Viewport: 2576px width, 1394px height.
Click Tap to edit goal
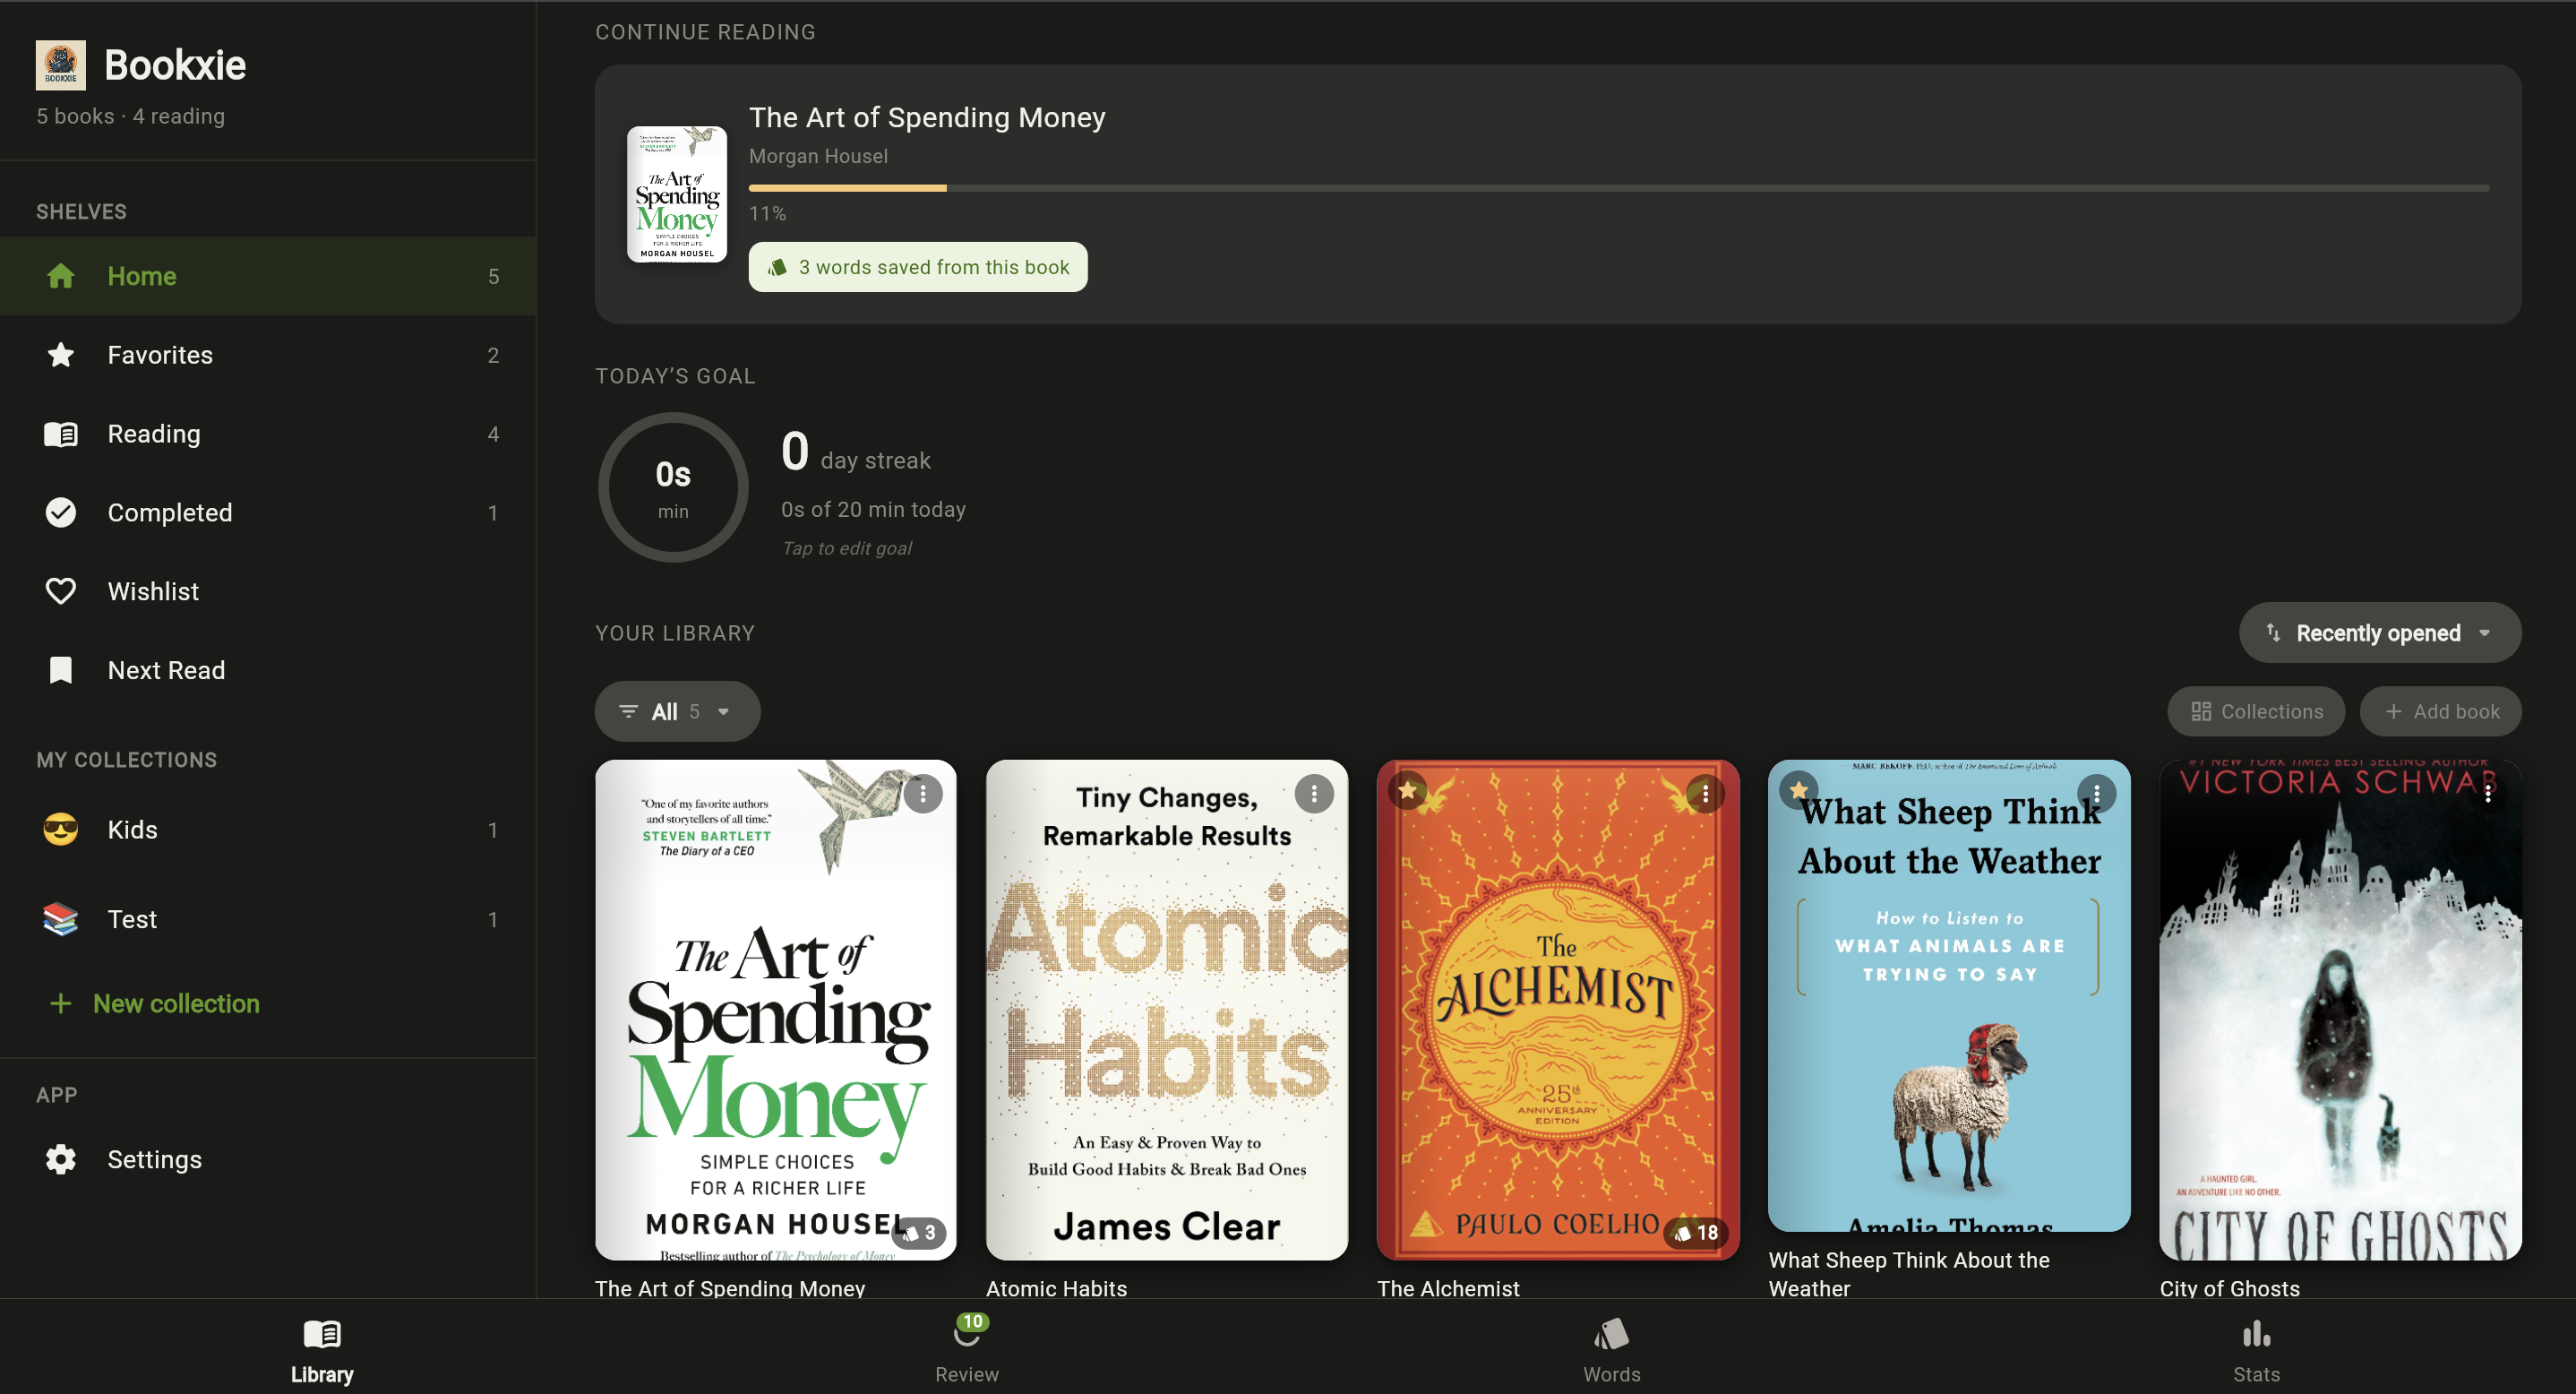coord(847,548)
